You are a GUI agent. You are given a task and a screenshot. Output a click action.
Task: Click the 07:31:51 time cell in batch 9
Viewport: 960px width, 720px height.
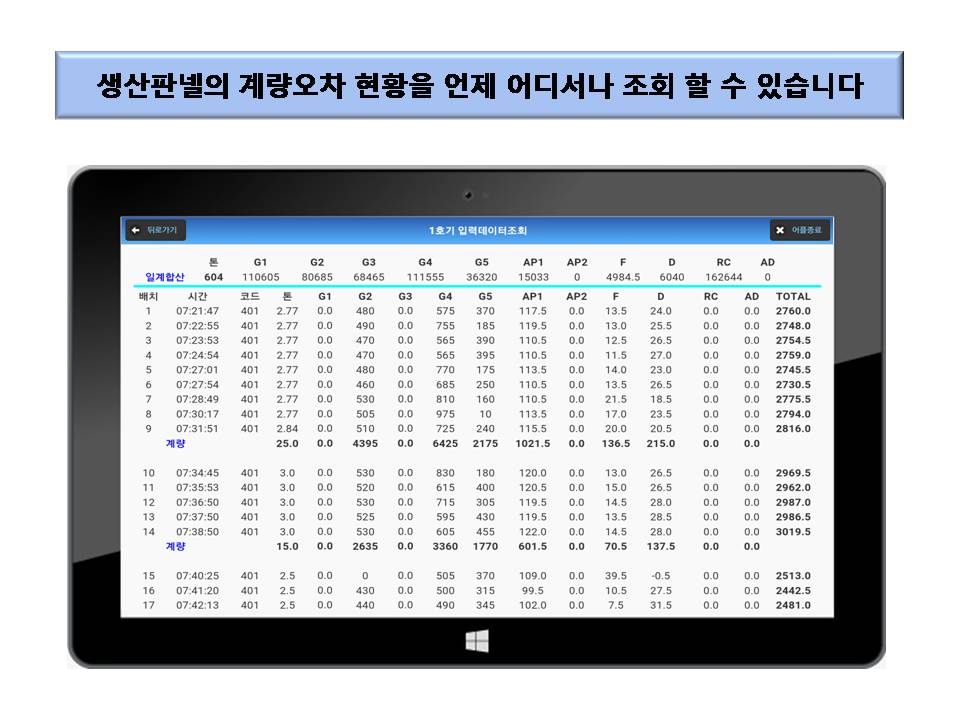tap(197, 429)
